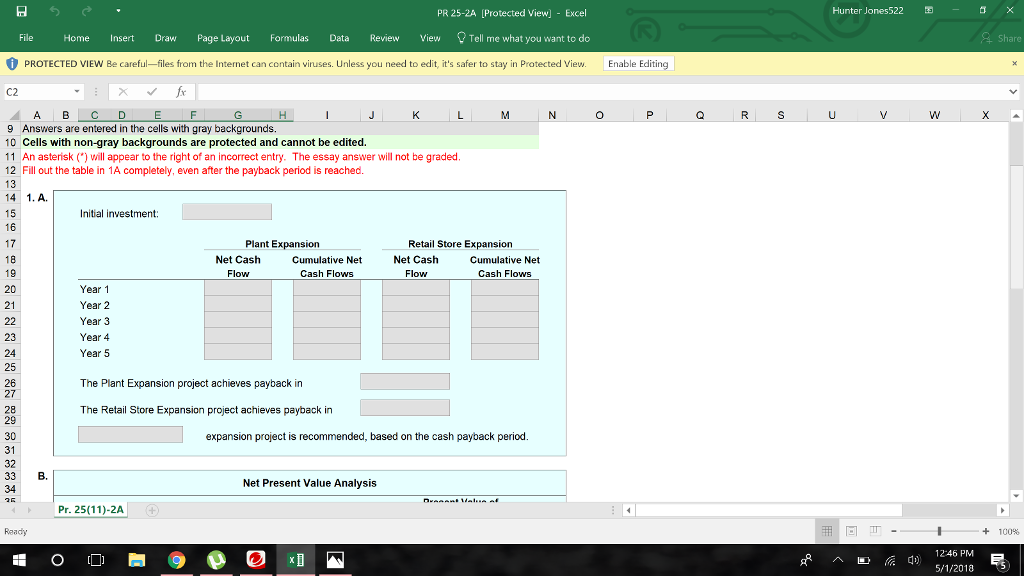The image size is (1024, 576).
Task: Select row 15 header
Action: pos(10,214)
